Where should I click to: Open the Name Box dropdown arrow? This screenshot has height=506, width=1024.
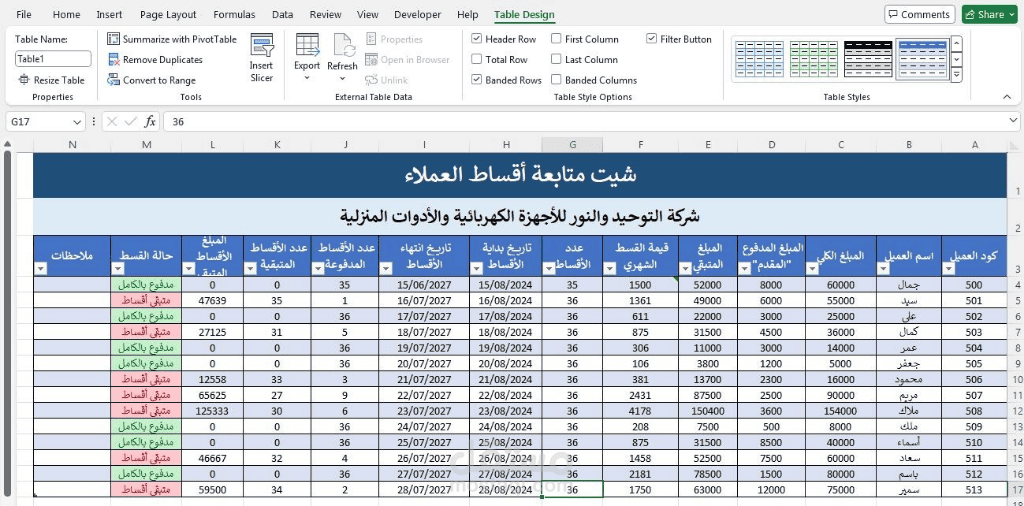point(78,121)
